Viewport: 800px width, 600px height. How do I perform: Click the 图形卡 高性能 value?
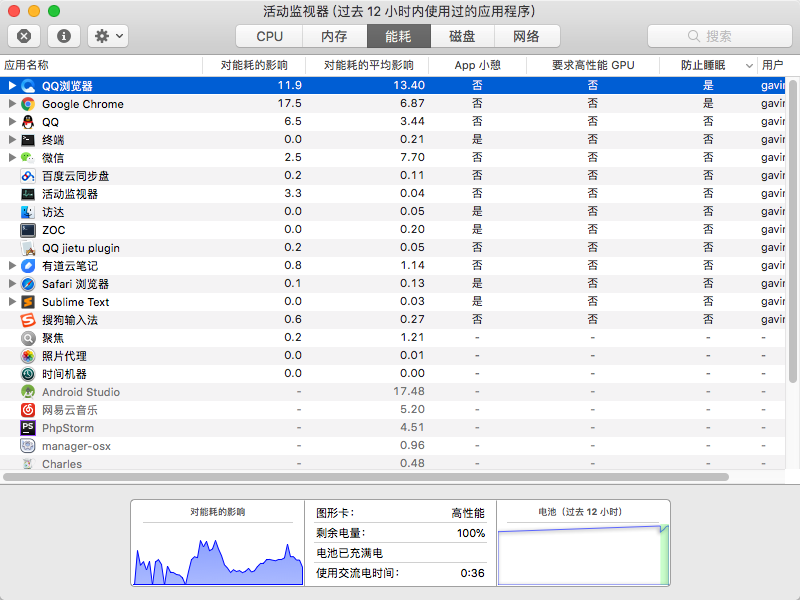(468, 513)
